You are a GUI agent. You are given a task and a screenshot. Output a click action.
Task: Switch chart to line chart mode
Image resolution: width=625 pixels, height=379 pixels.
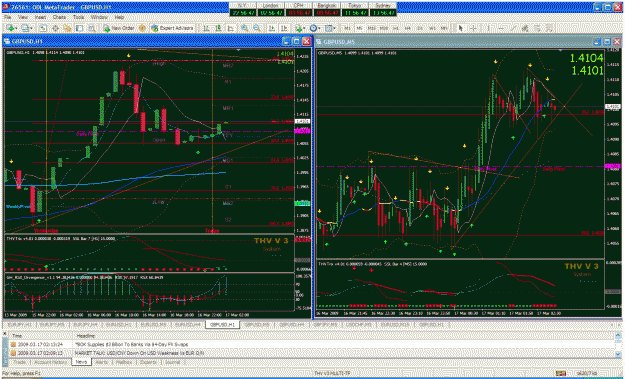230,28
